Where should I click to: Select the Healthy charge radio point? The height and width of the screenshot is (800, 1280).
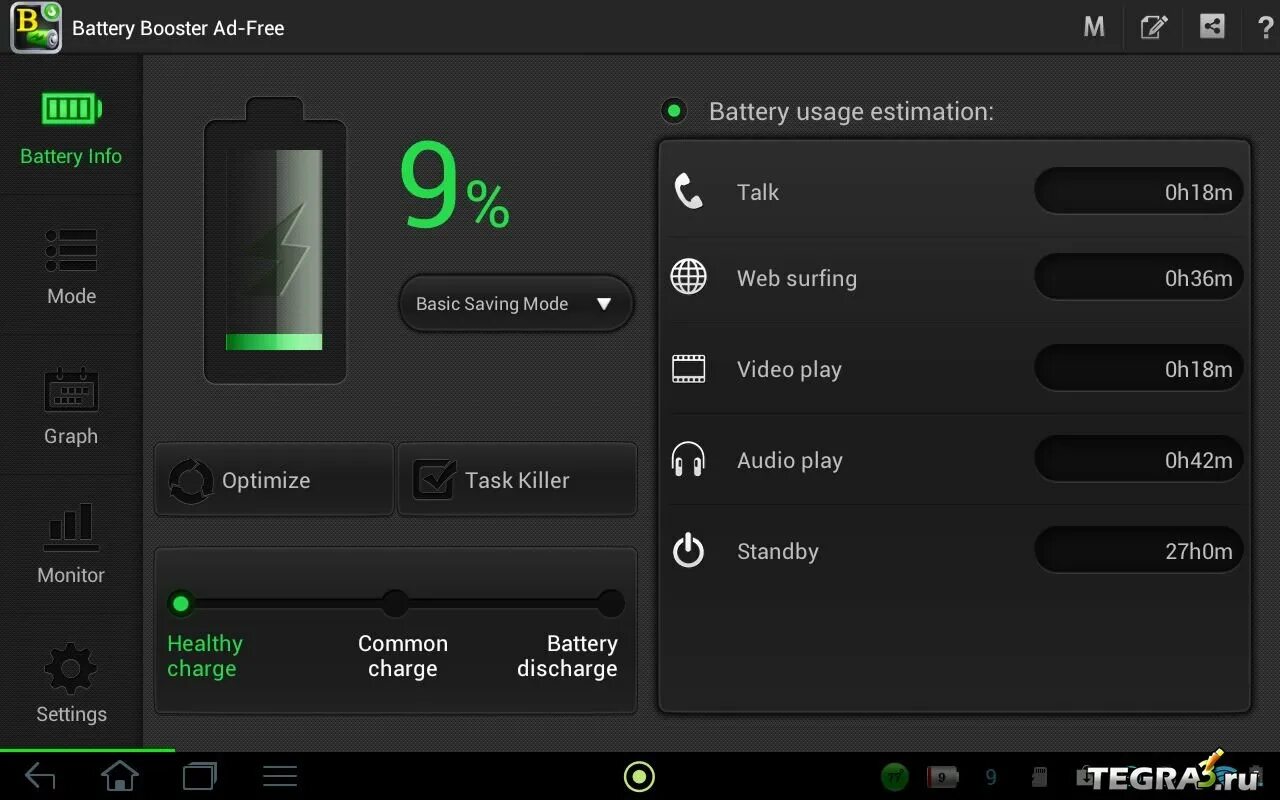(181, 603)
